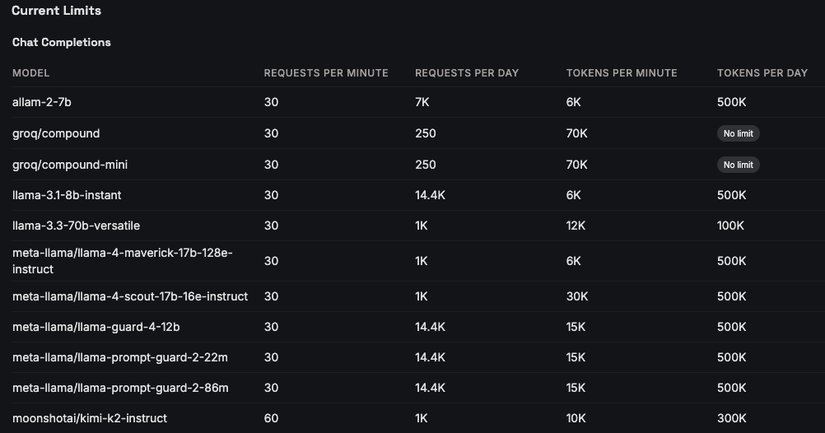Select the TOKENS PER DAY column header
Viewport: 825px width, 433px height.
point(762,73)
